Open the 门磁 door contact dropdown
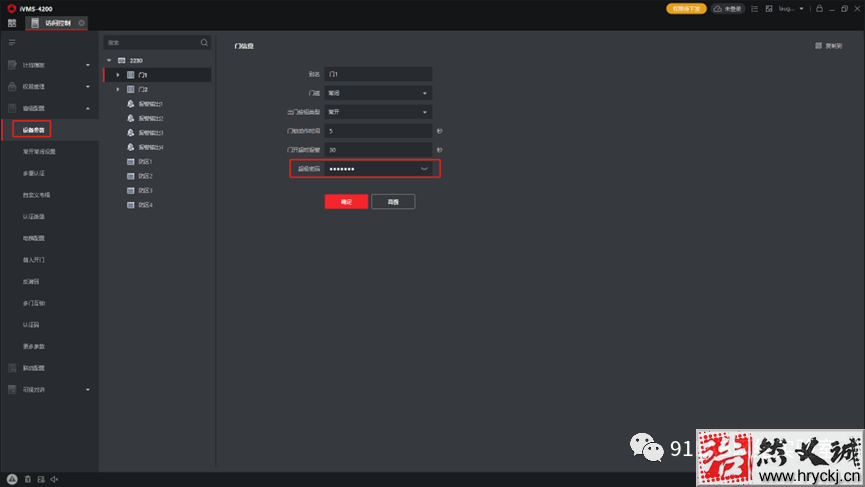The height and width of the screenshot is (487, 865). (x=378, y=93)
